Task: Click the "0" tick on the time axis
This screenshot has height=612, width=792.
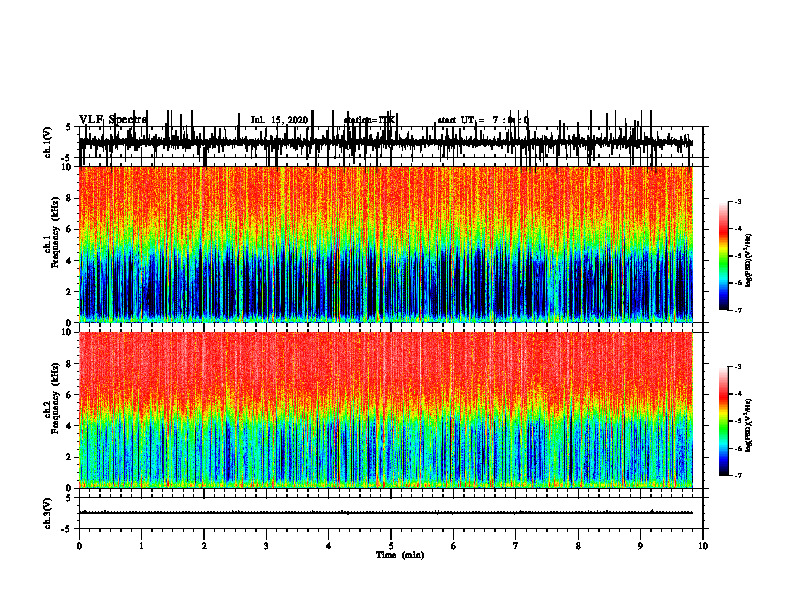Action: (x=79, y=546)
